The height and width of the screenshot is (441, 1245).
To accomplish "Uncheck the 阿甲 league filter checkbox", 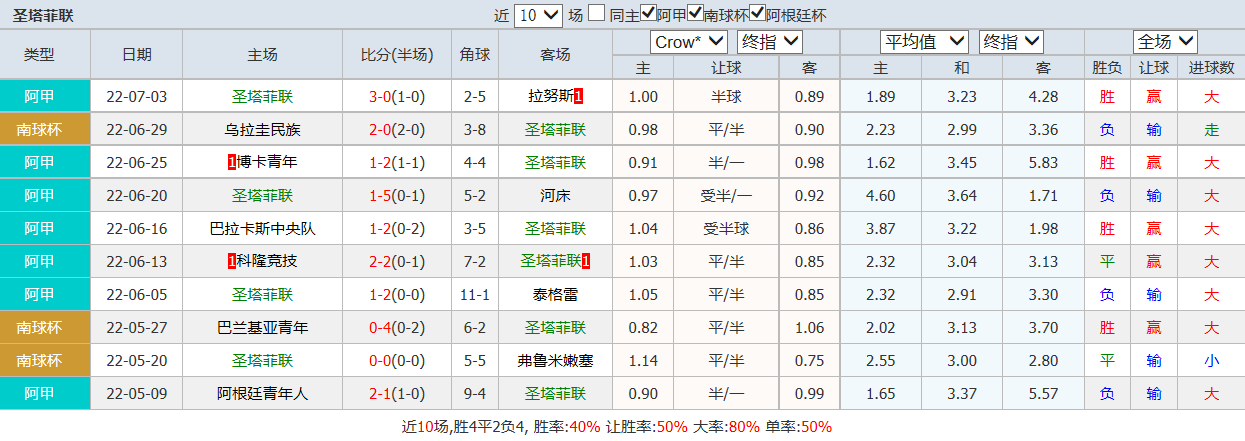I will [x=649, y=14].
